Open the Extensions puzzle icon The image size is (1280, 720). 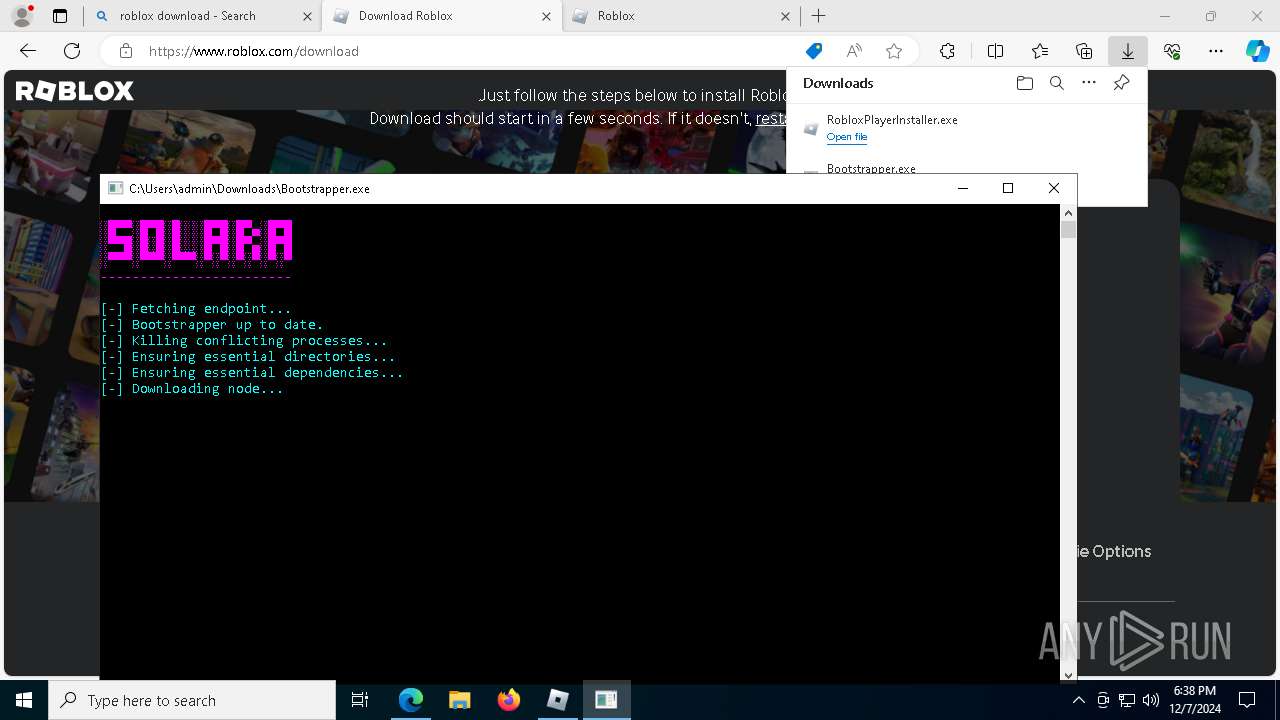pyautogui.click(x=947, y=51)
